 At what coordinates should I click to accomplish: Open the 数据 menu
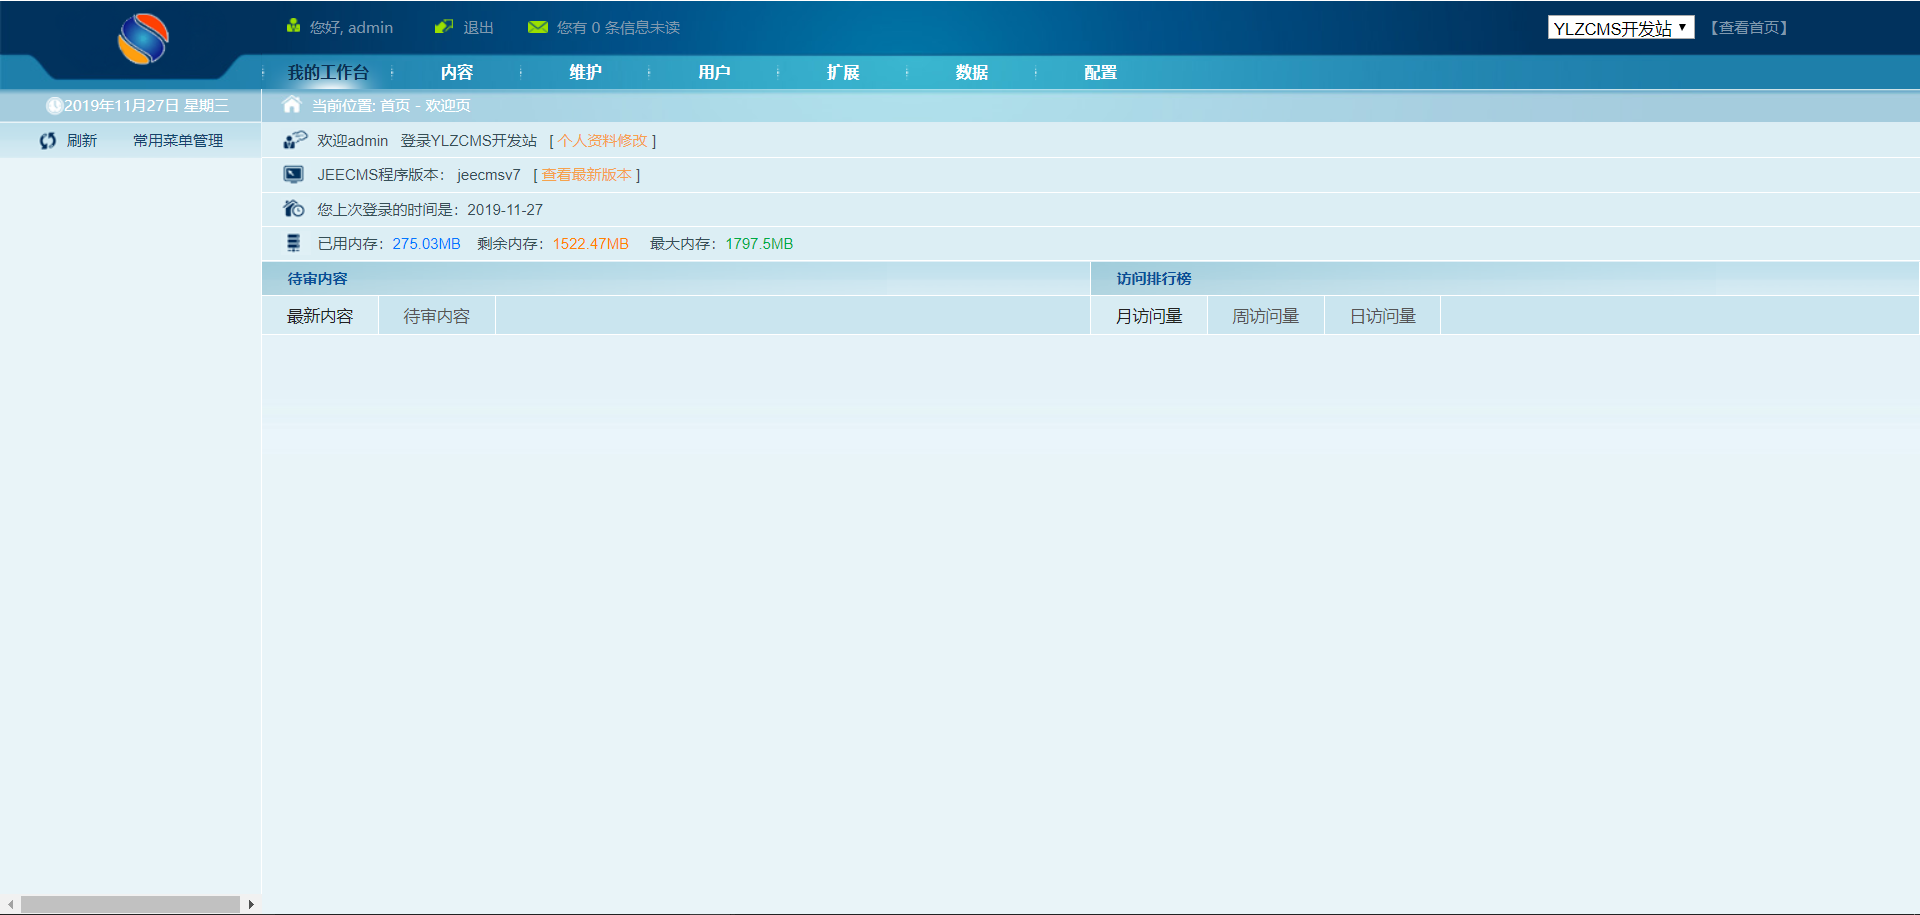click(972, 72)
